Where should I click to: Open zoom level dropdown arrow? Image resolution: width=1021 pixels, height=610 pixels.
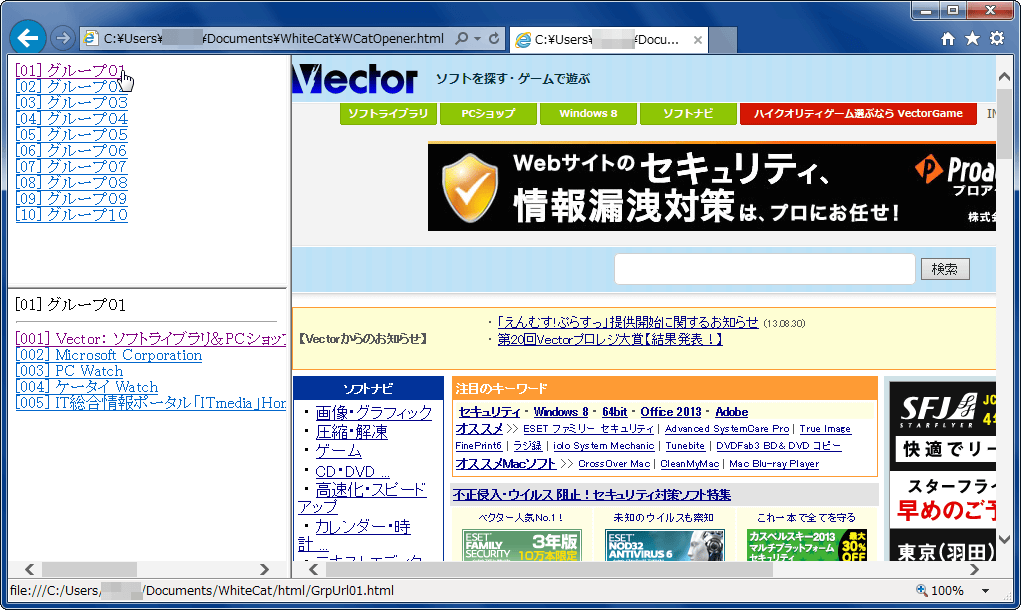click(986, 591)
